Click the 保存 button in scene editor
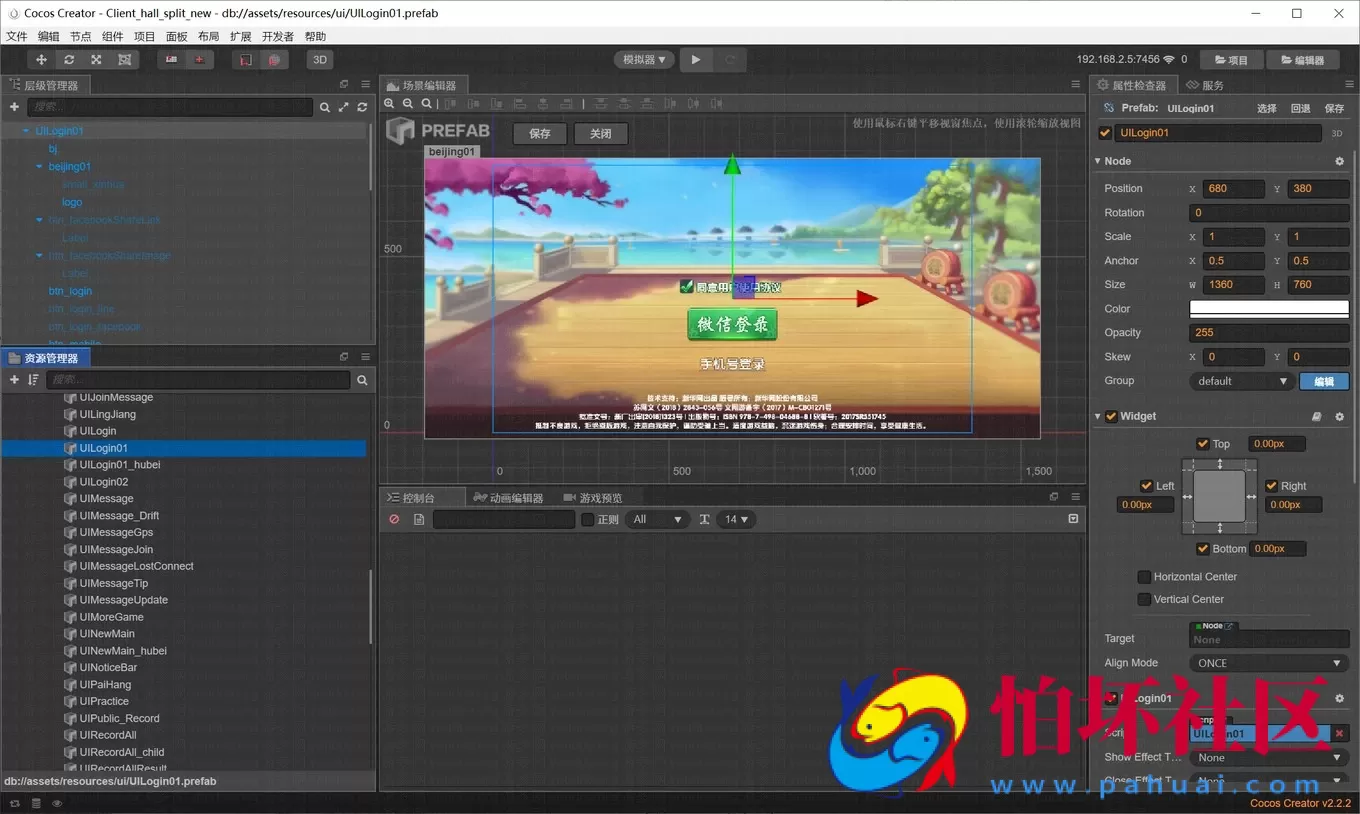1360x814 pixels. point(540,134)
